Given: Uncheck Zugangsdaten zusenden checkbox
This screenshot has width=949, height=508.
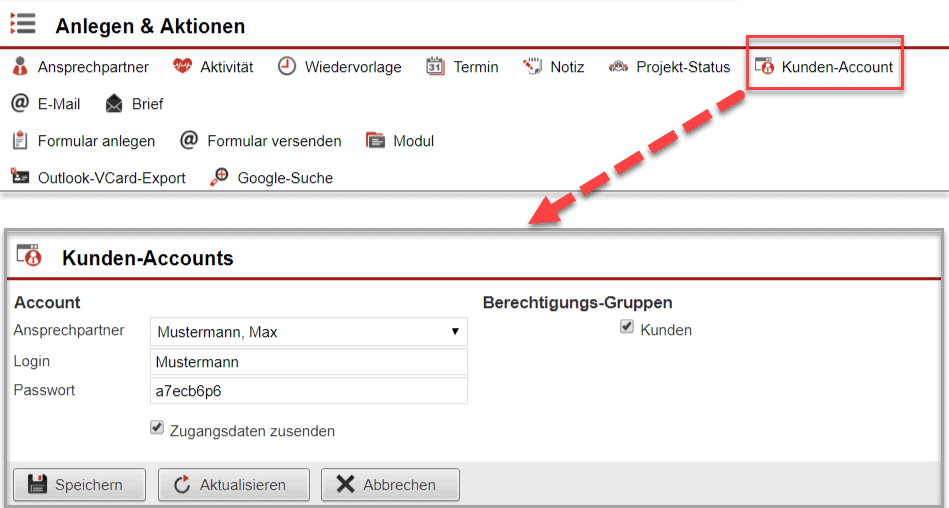Looking at the screenshot, I should [x=156, y=428].
